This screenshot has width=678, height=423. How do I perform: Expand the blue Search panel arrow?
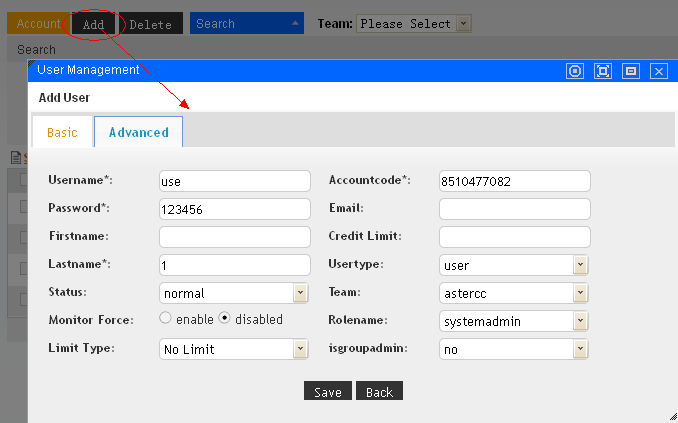[294, 23]
